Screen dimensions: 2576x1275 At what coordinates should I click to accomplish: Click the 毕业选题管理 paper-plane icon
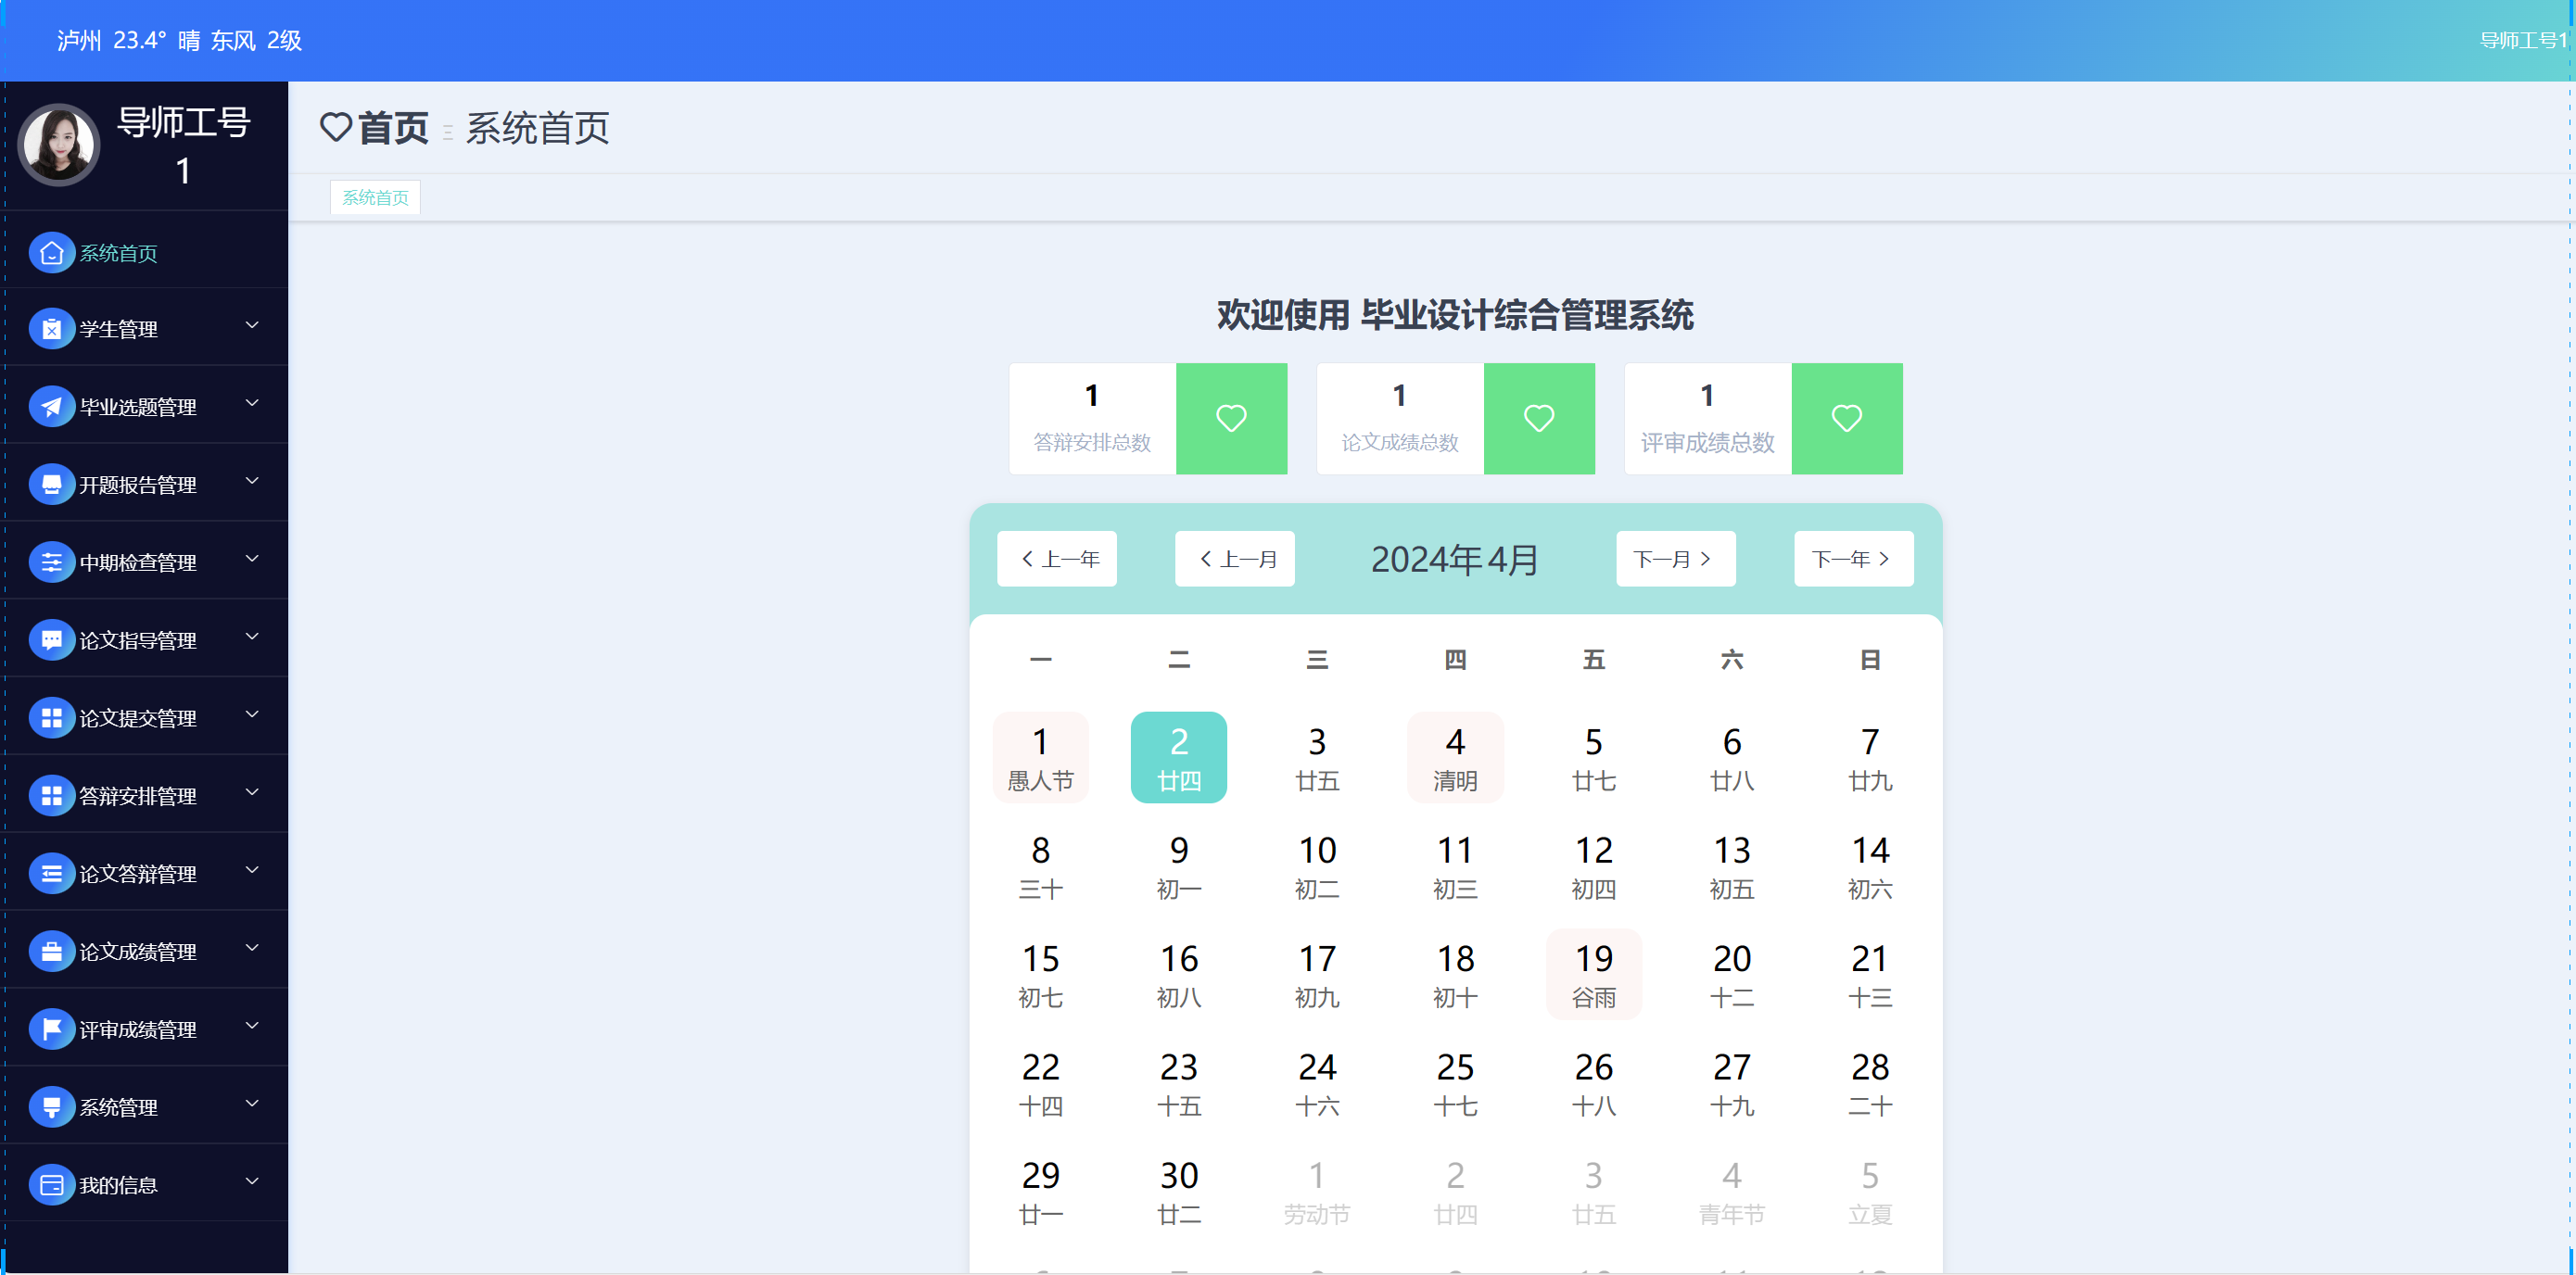(x=51, y=406)
